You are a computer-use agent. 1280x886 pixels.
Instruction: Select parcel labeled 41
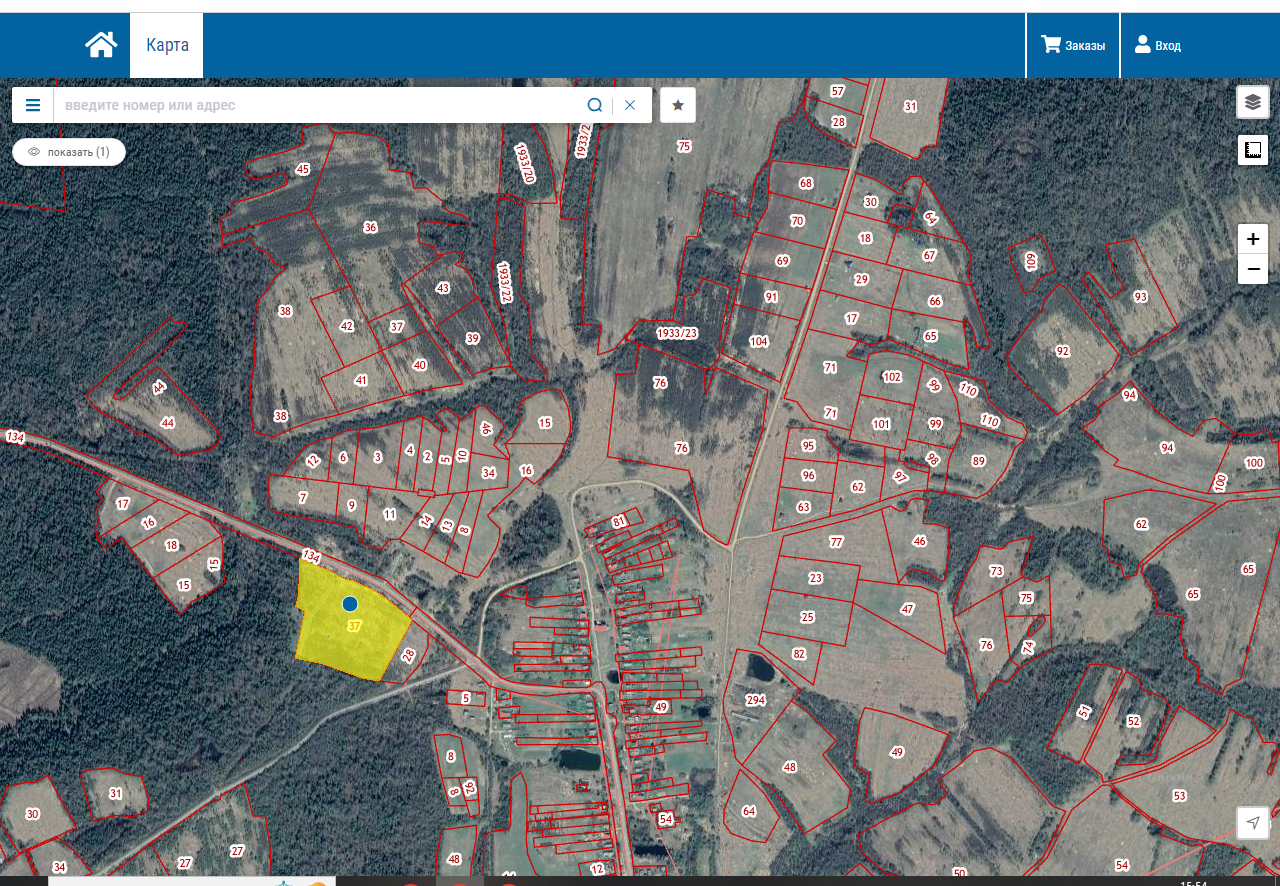tap(361, 380)
